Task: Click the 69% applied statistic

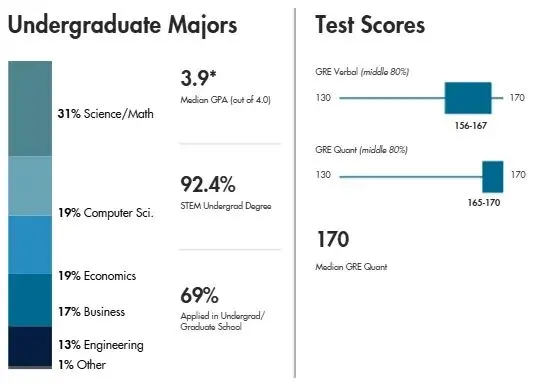Action: click(199, 295)
